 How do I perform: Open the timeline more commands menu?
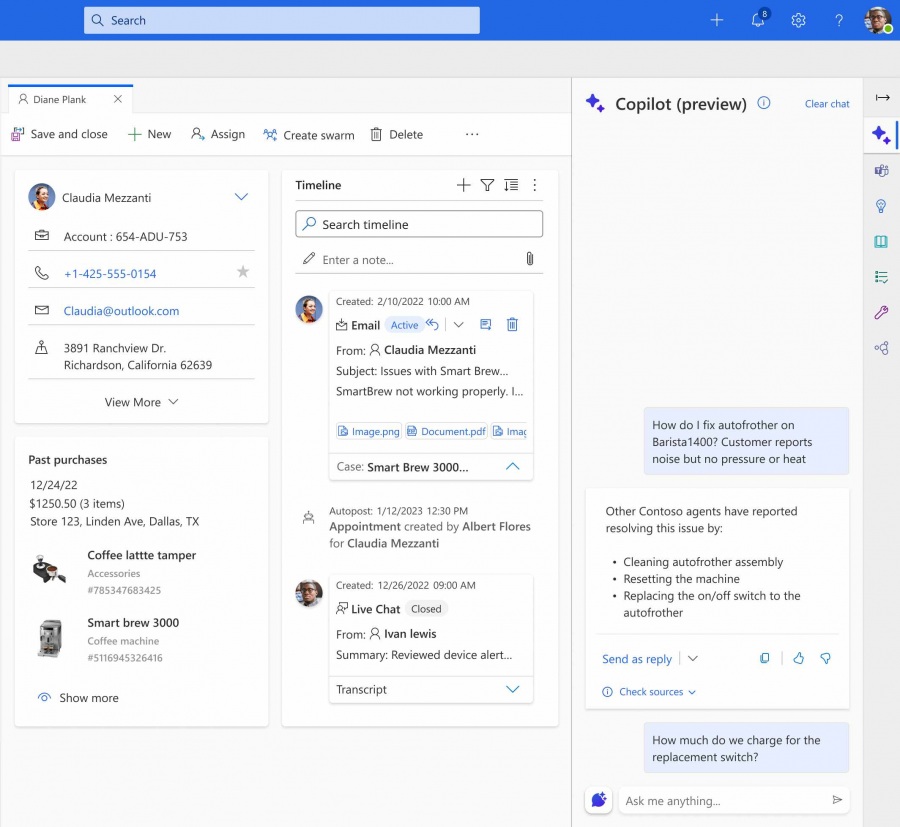[535, 185]
